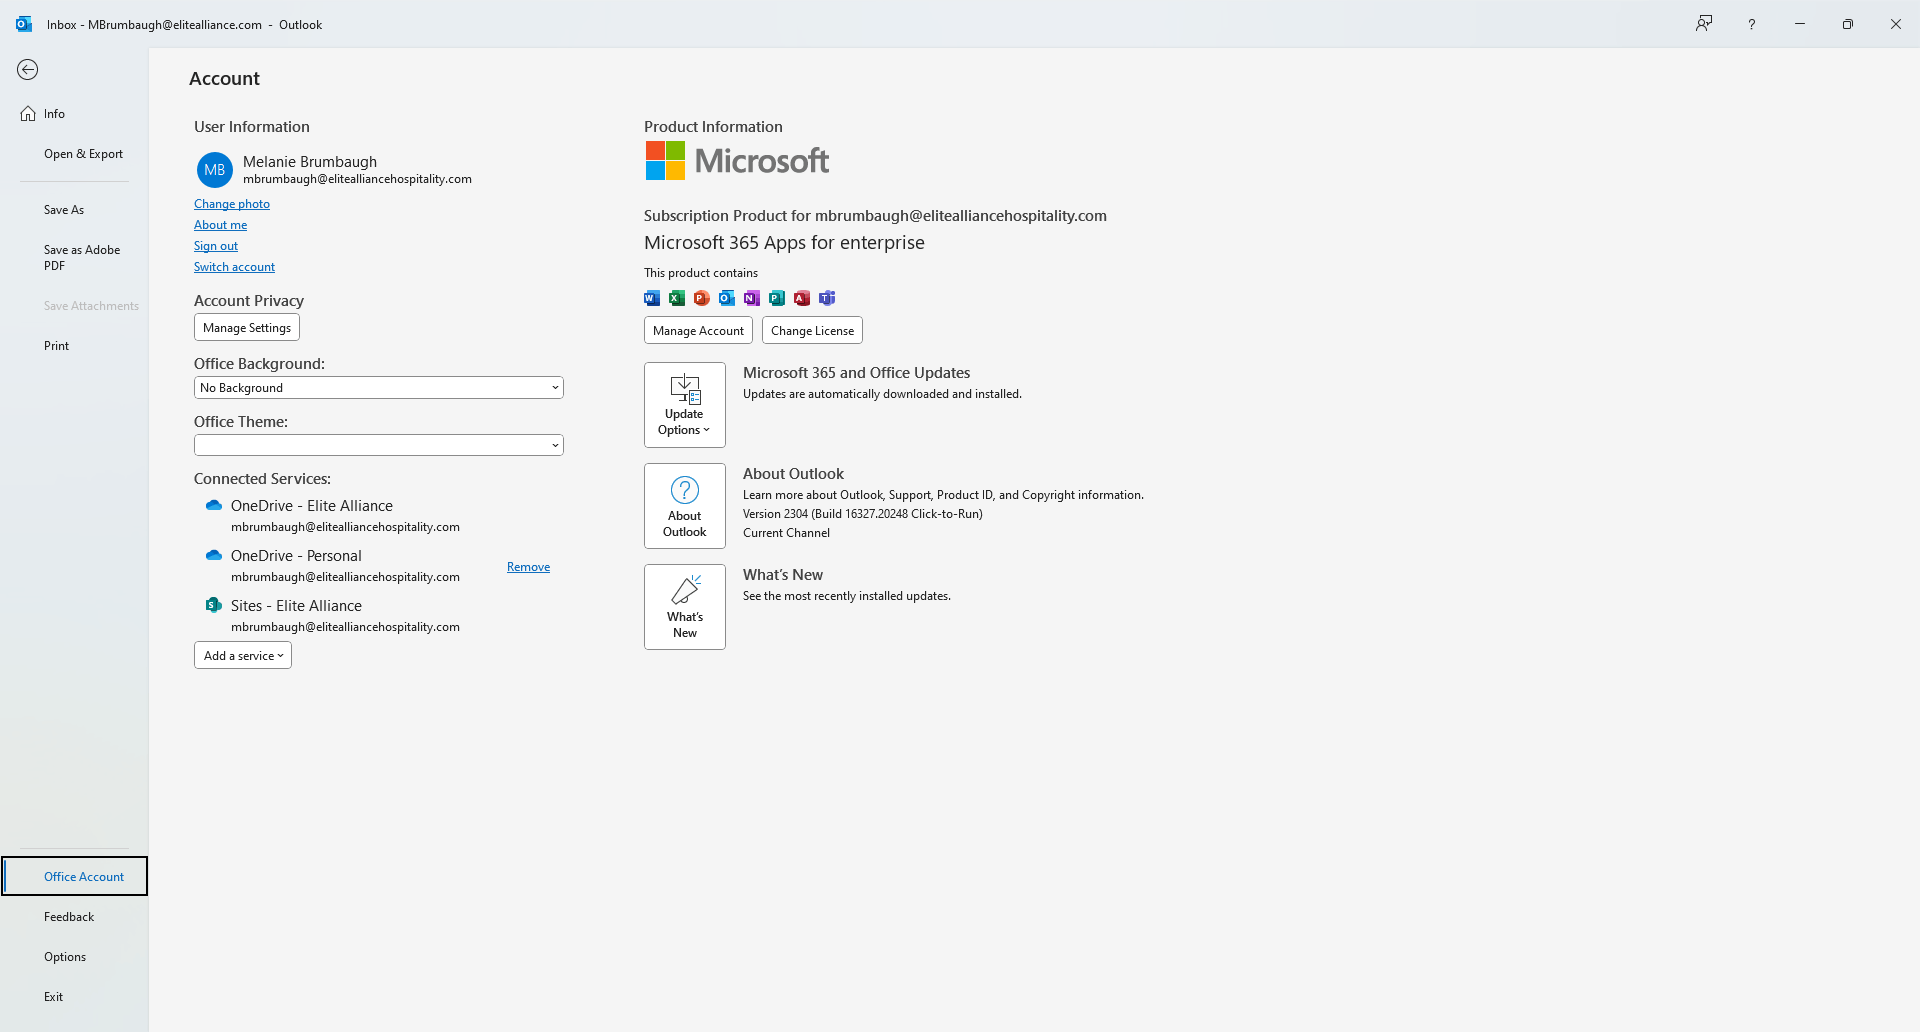Open the About me link

click(220, 225)
